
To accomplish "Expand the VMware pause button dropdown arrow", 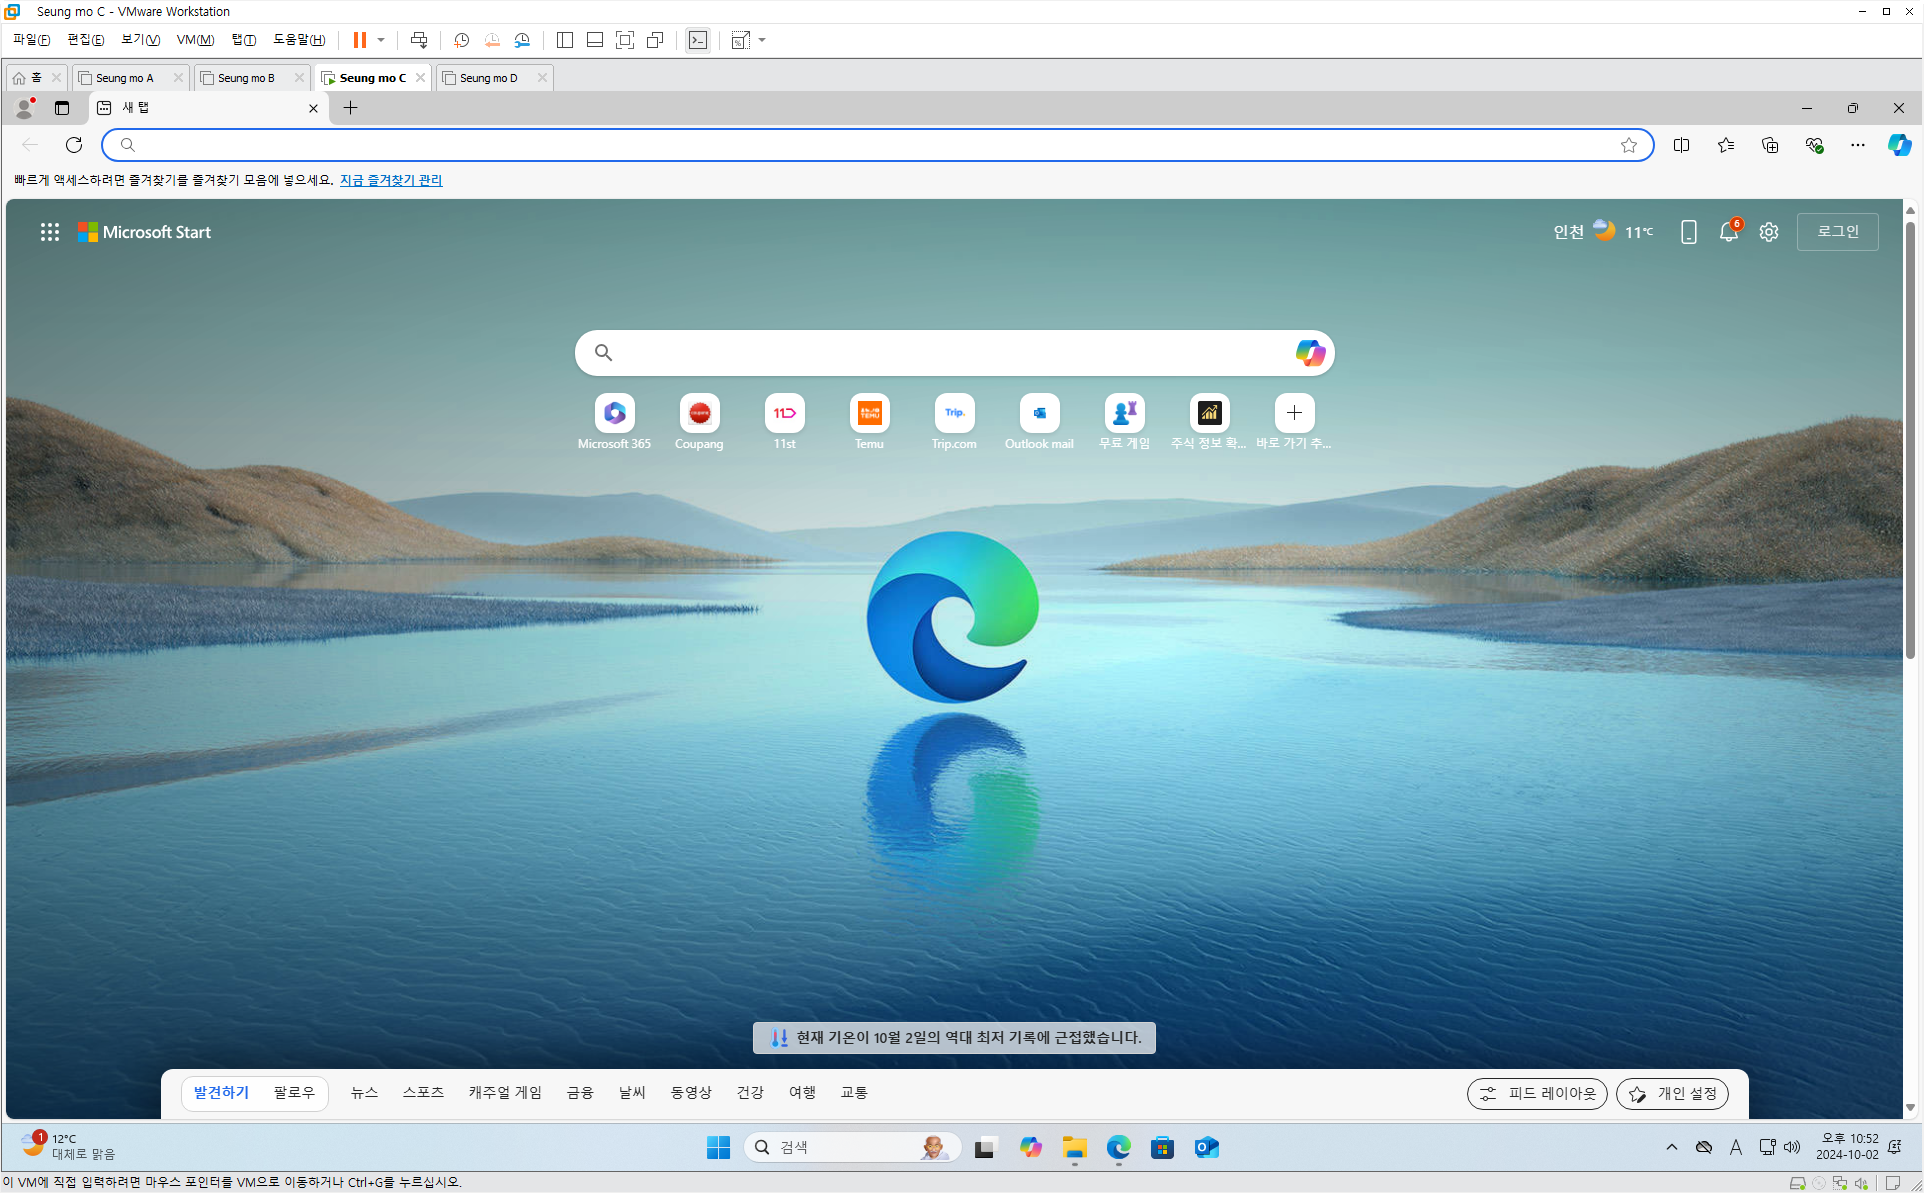I will [x=381, y=40].
